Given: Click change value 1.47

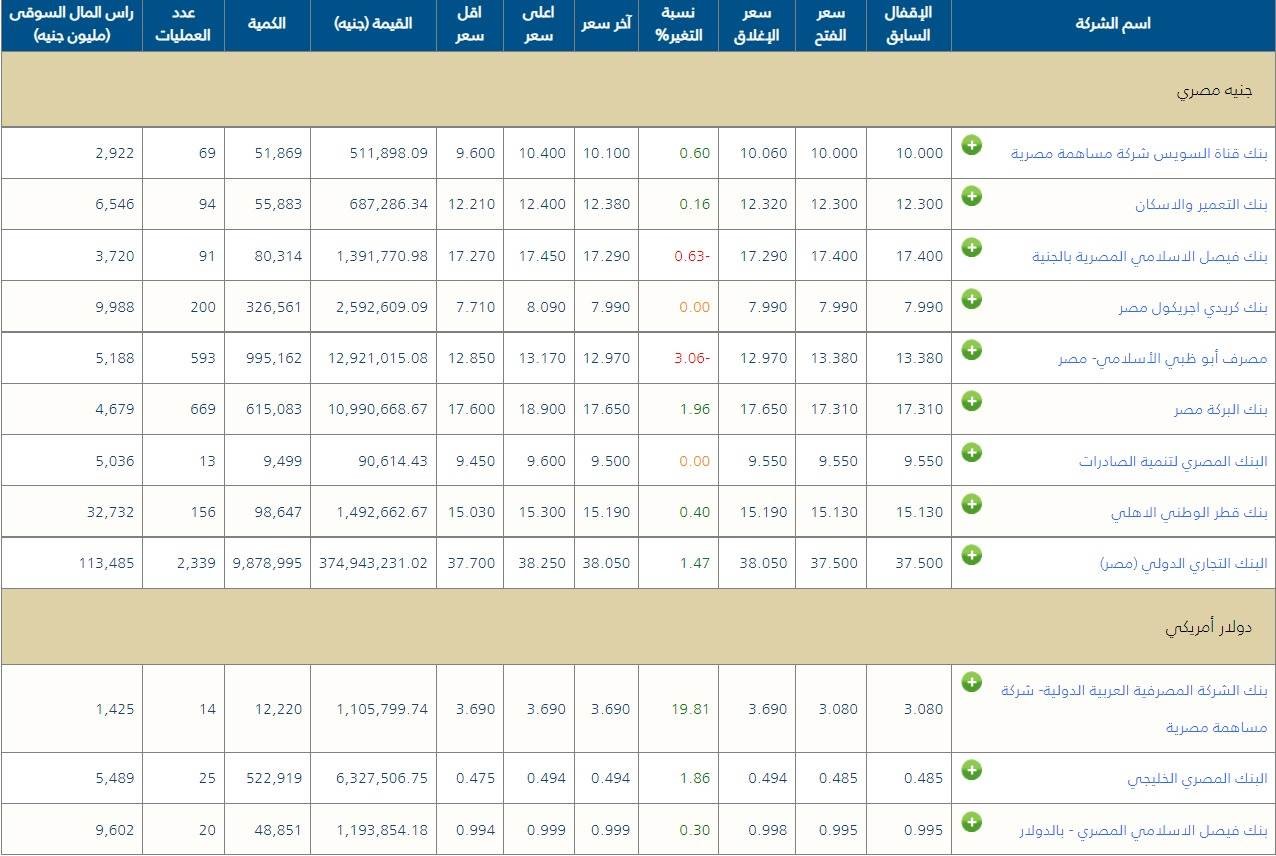Looking at the screenshot, I should pyautogui.click(x=695, y=563).
